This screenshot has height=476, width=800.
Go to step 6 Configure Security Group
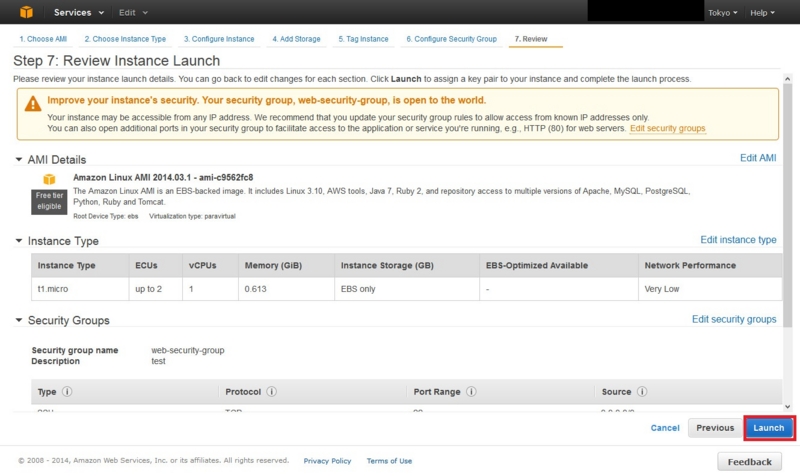[452, 39]
